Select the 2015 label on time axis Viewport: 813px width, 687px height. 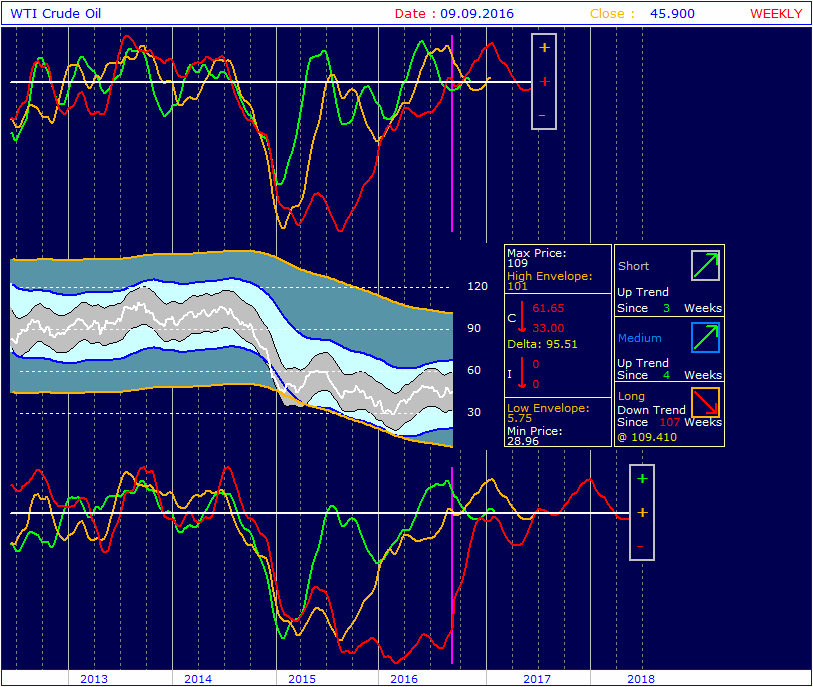(x=302, y=679)
